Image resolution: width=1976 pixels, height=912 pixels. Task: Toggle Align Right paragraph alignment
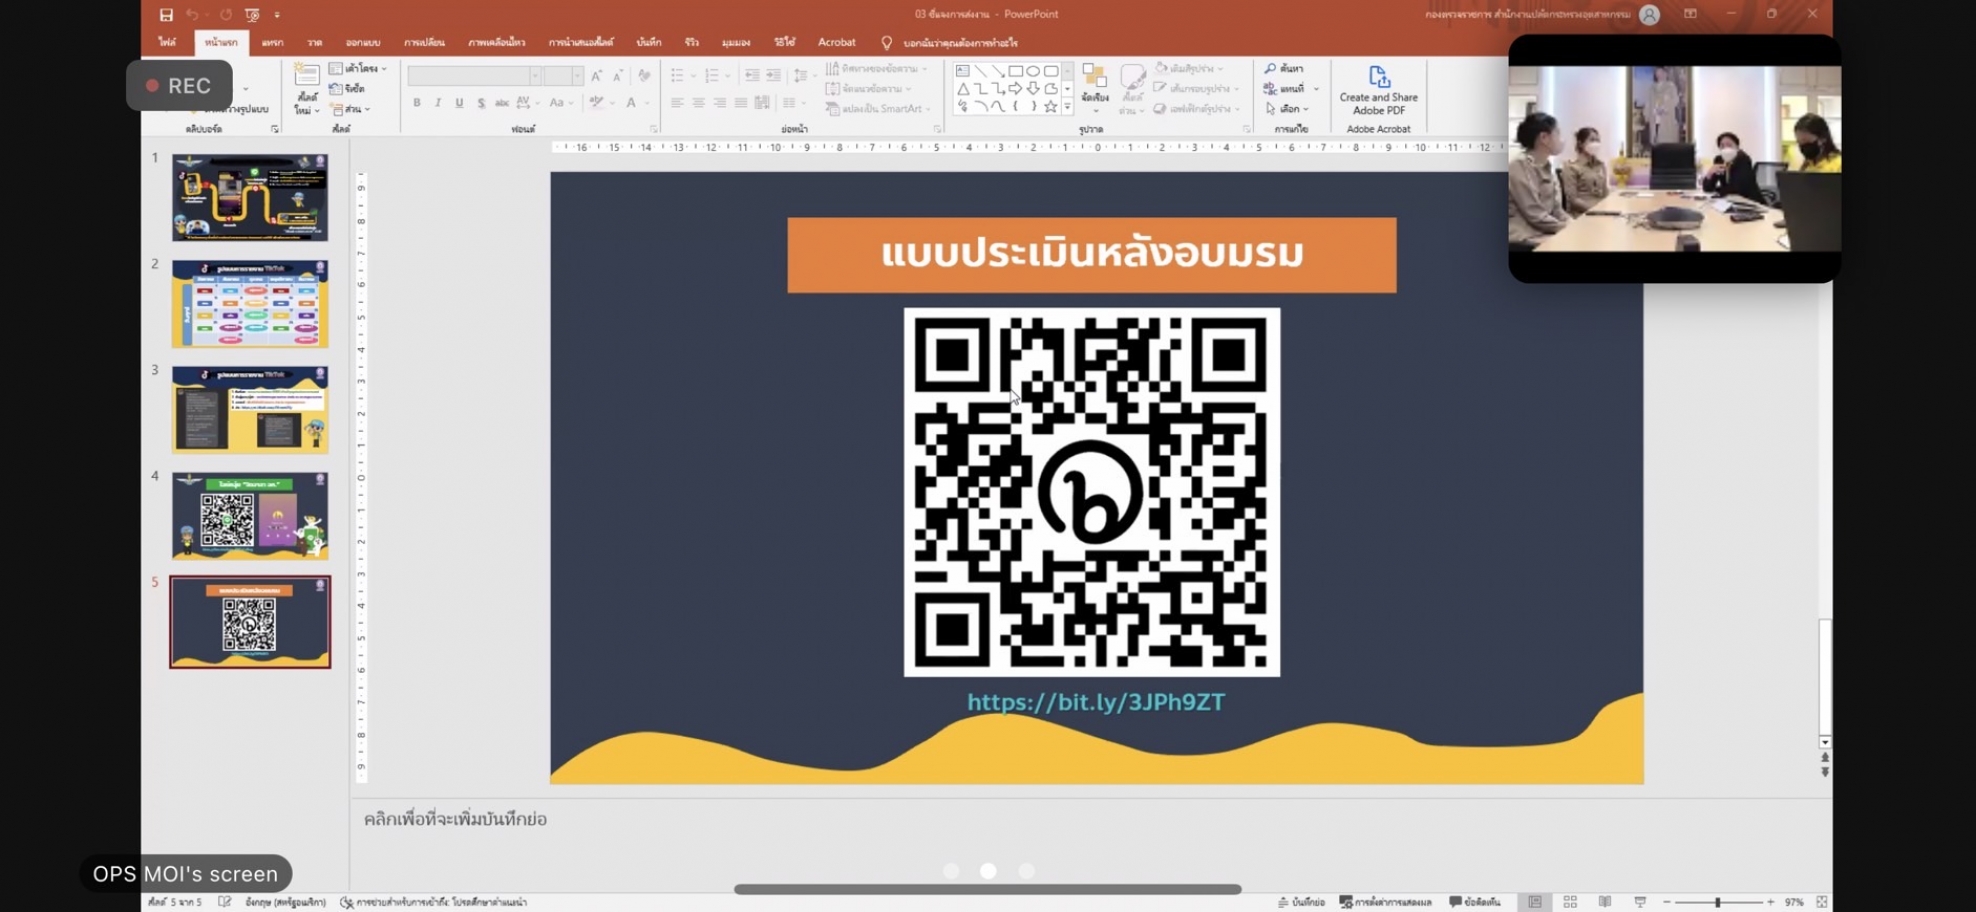719,103
